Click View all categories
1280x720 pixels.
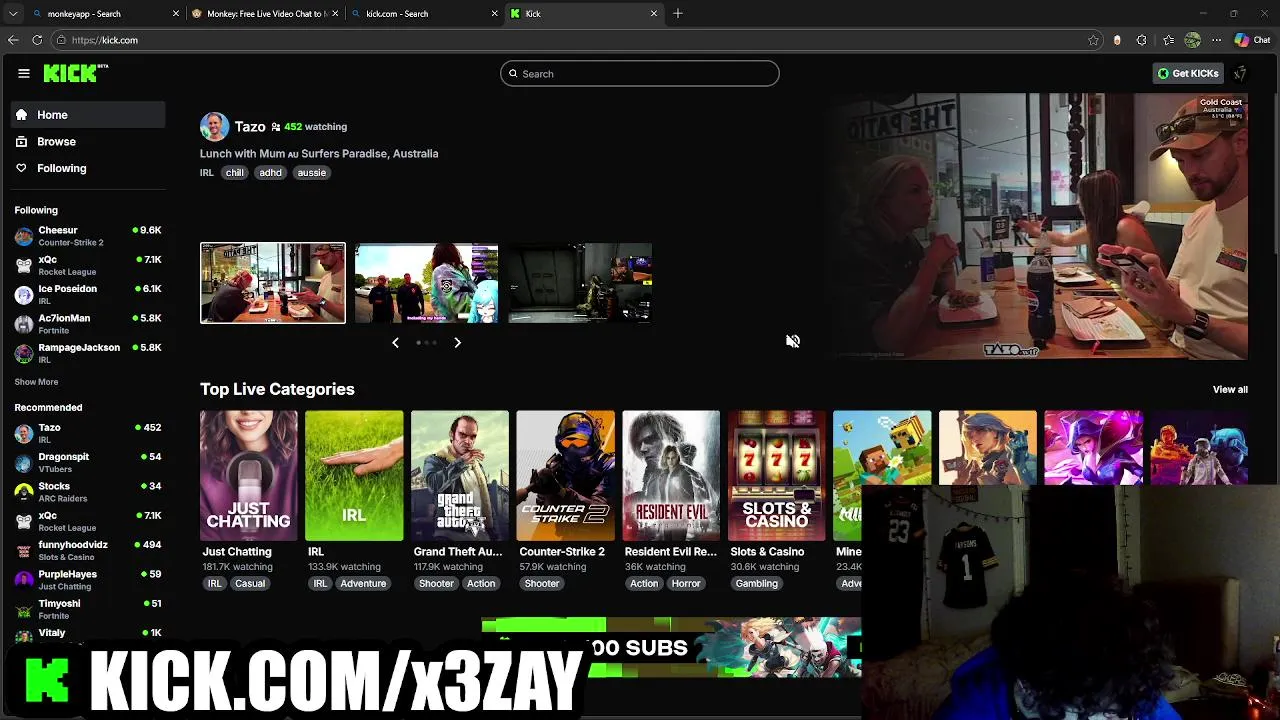point(1230,390)
